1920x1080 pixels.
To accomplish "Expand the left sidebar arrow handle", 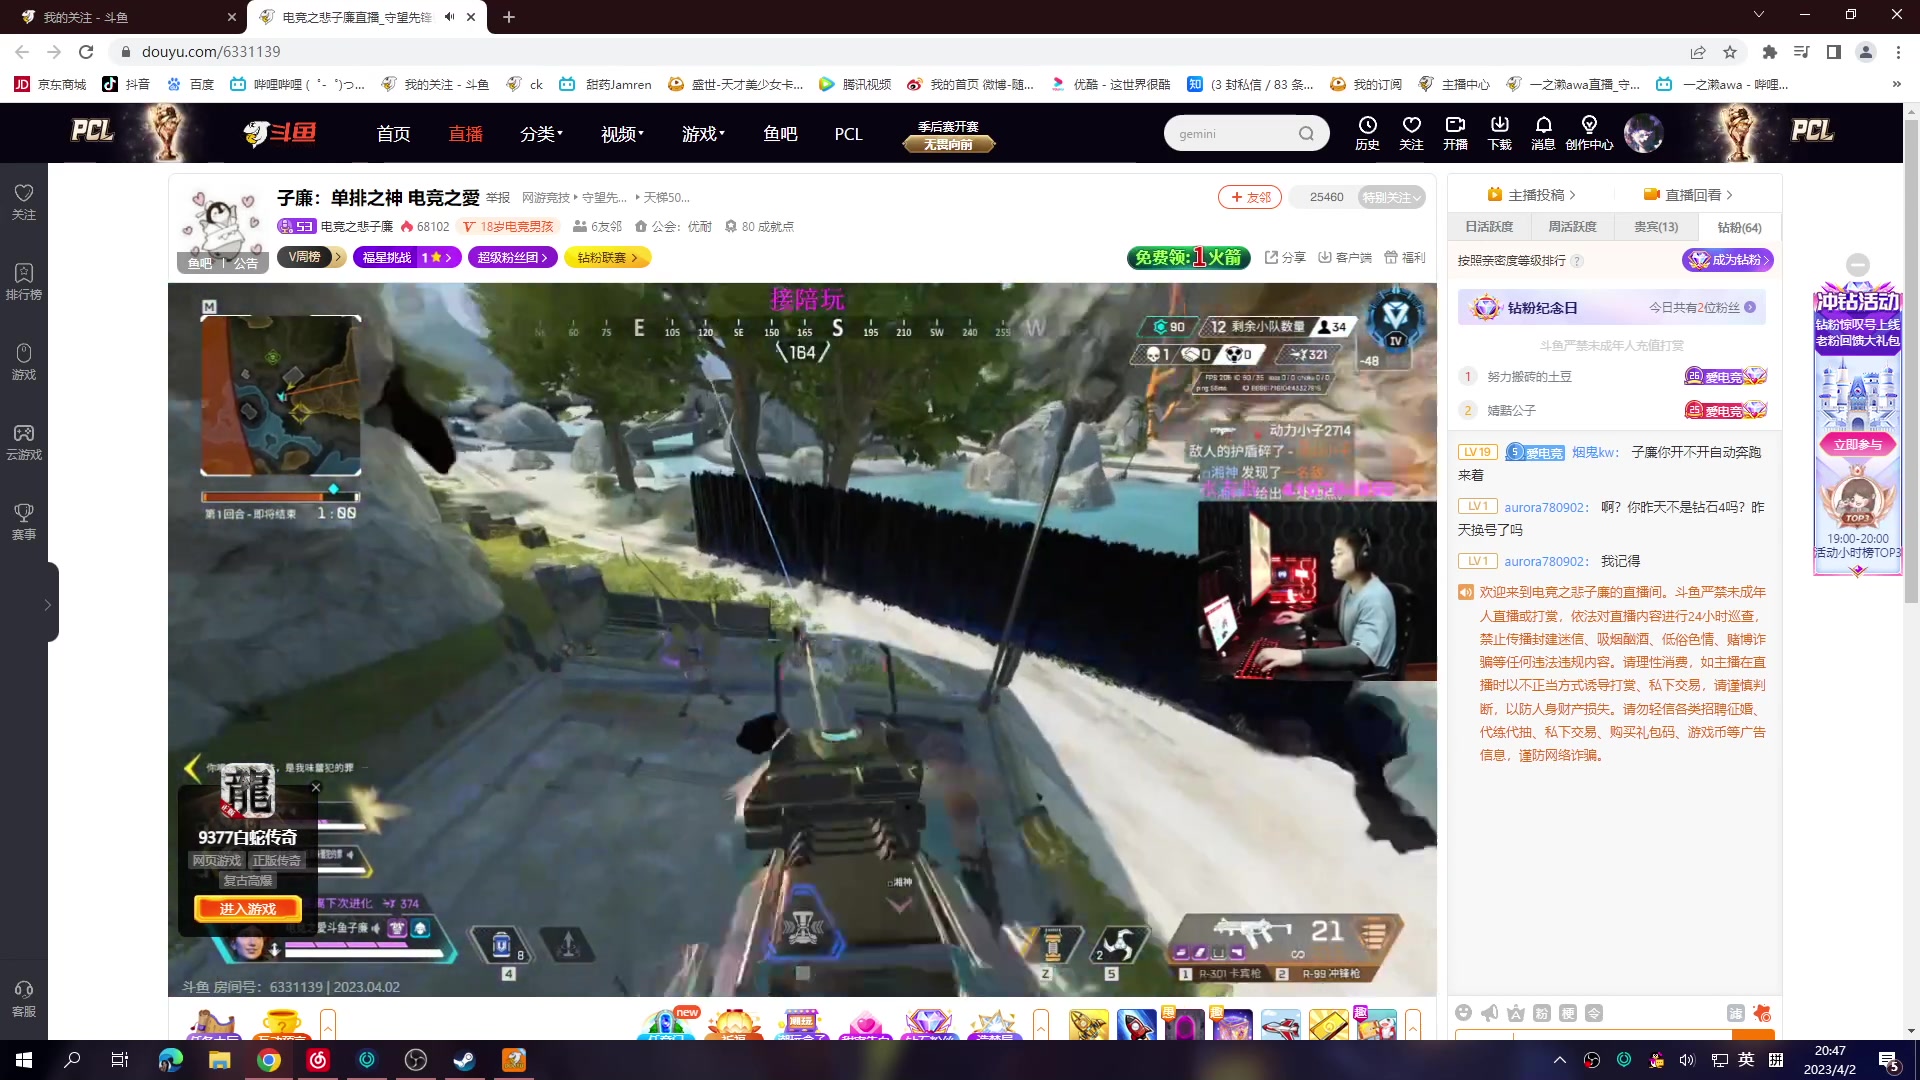I will 48,604.
